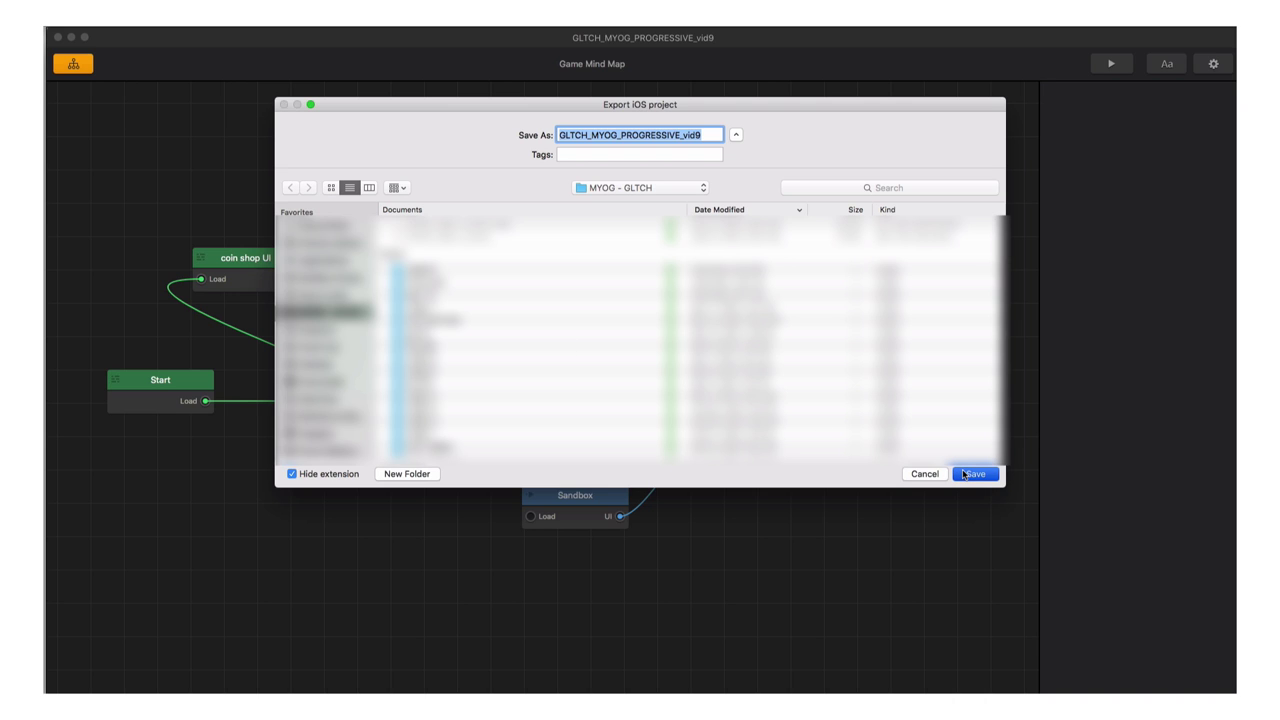Click the Tags input field
The width and height of the screenshot is (1280, 720).
639,155
